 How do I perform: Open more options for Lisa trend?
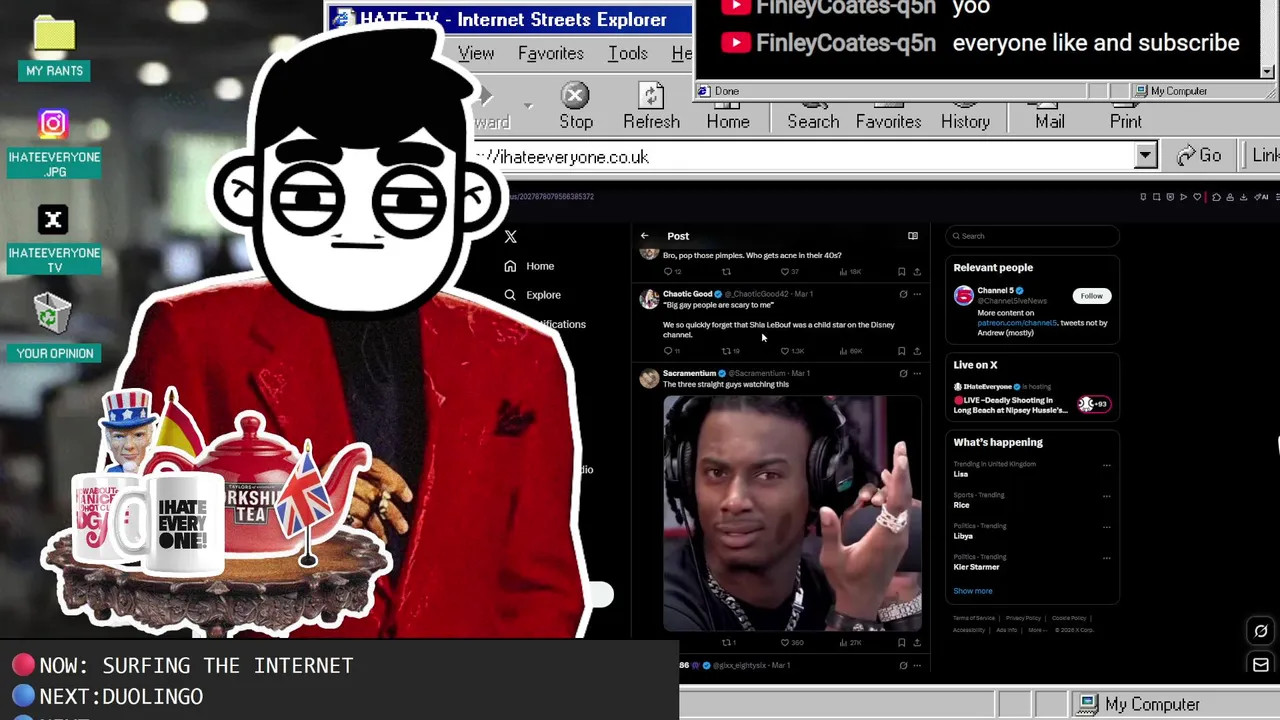(x=1106, y=465)
